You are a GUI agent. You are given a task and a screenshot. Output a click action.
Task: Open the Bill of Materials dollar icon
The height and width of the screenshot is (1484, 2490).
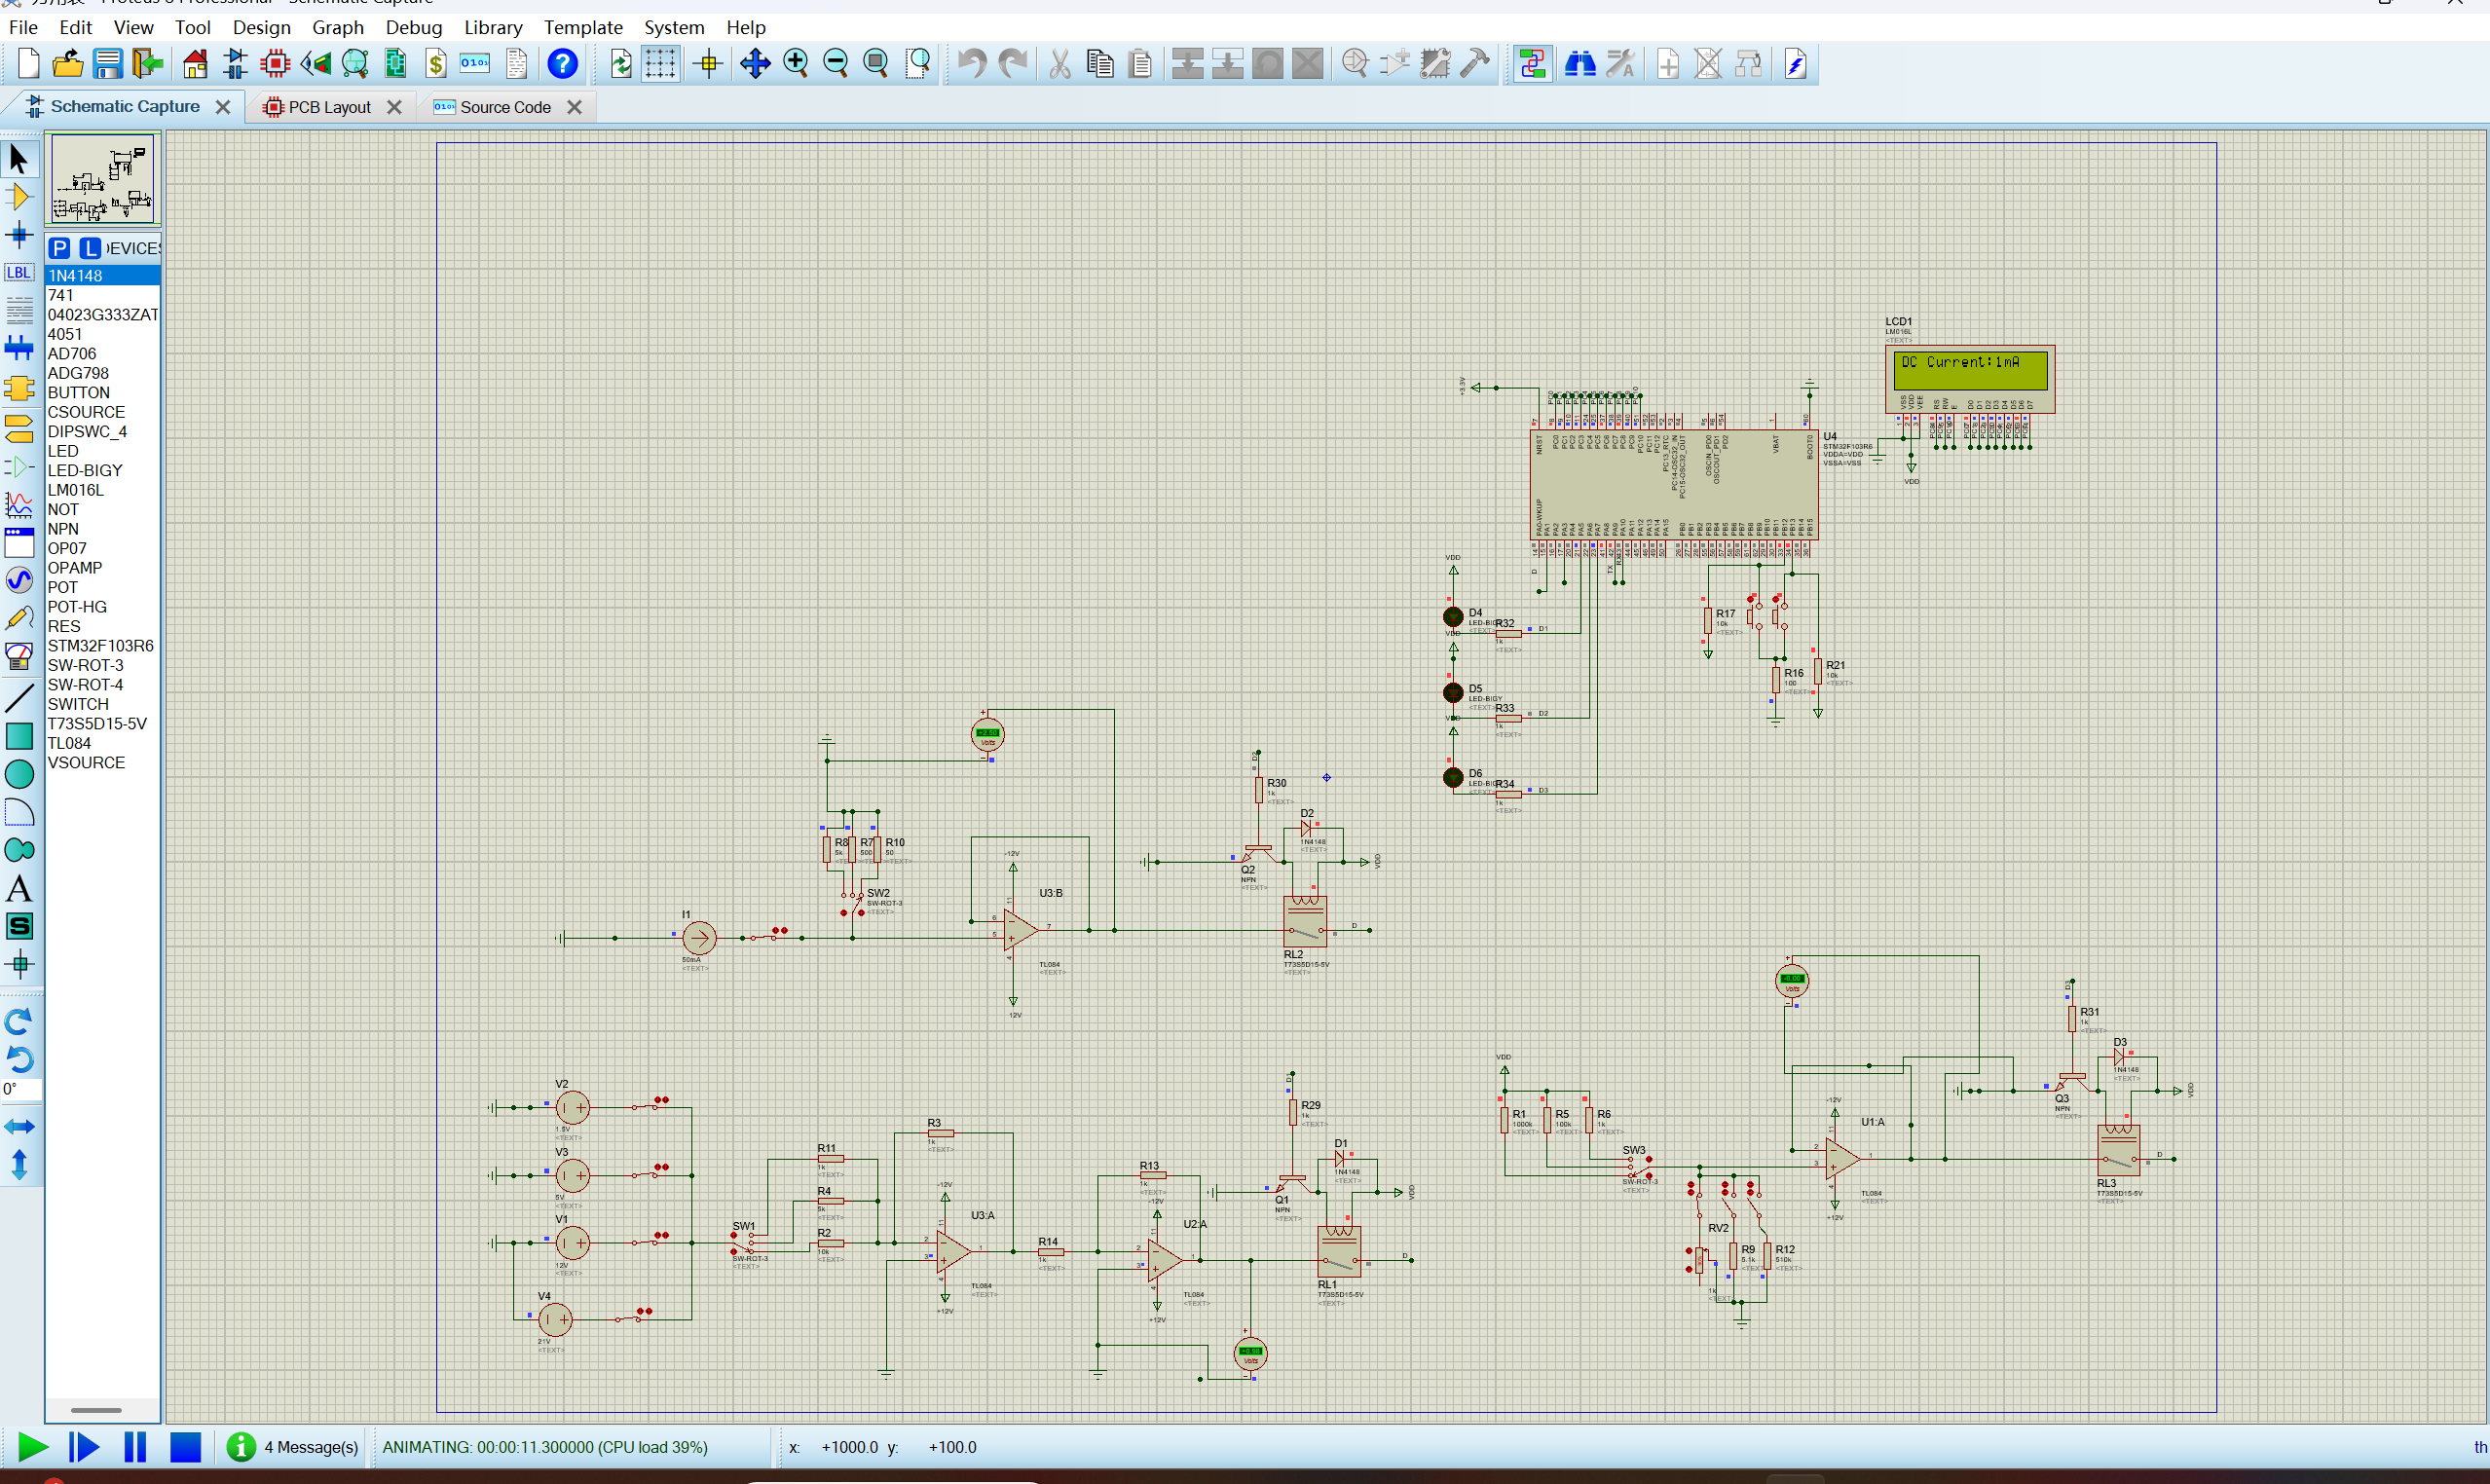coord(436,64)
